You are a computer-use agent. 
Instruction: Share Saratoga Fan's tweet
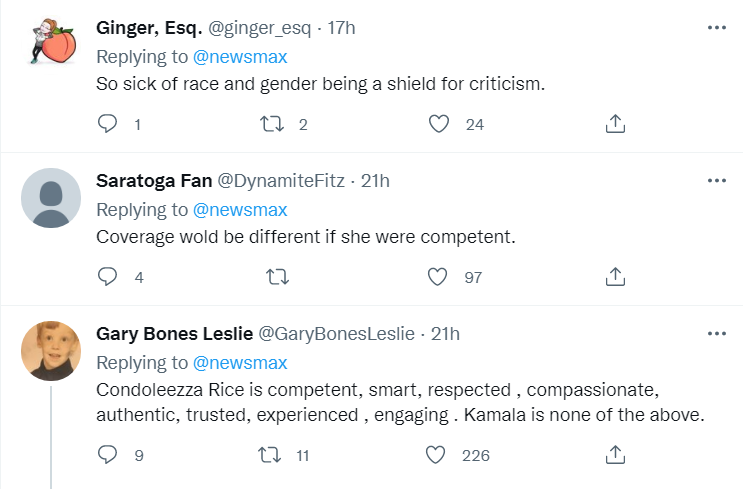[616, 277]
